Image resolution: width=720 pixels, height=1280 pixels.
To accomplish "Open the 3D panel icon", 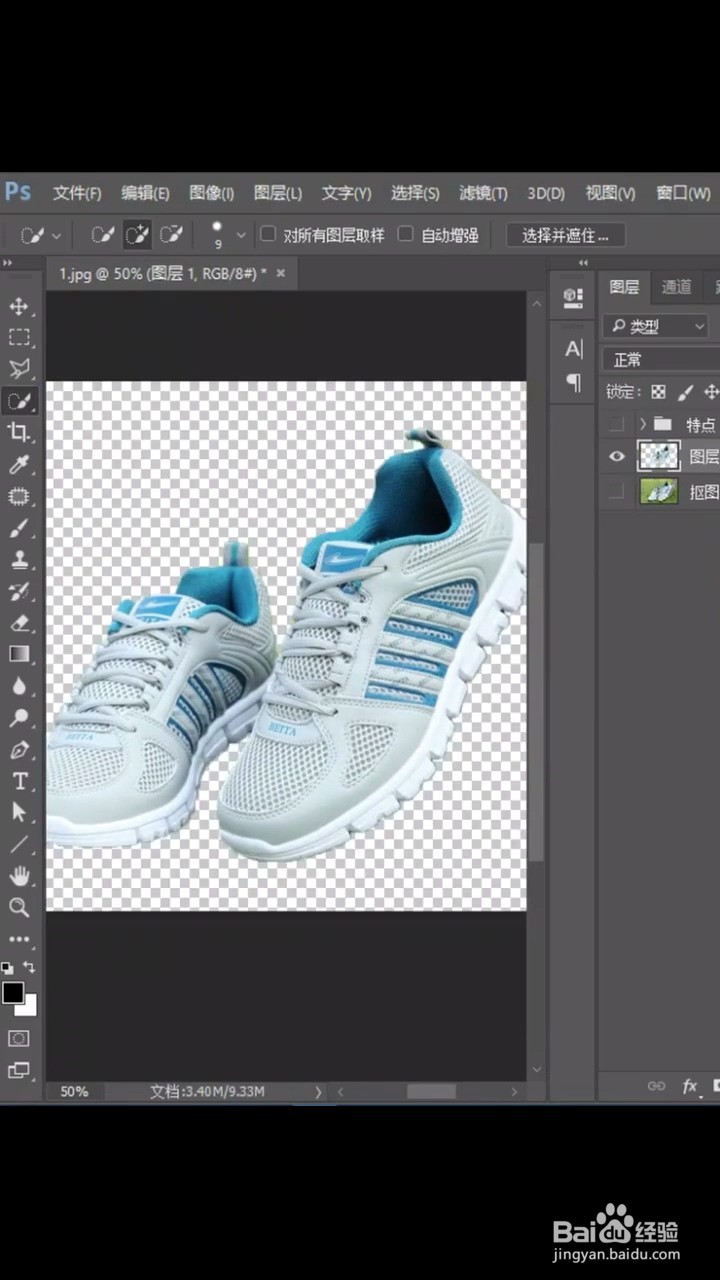I will pos(573,297).
